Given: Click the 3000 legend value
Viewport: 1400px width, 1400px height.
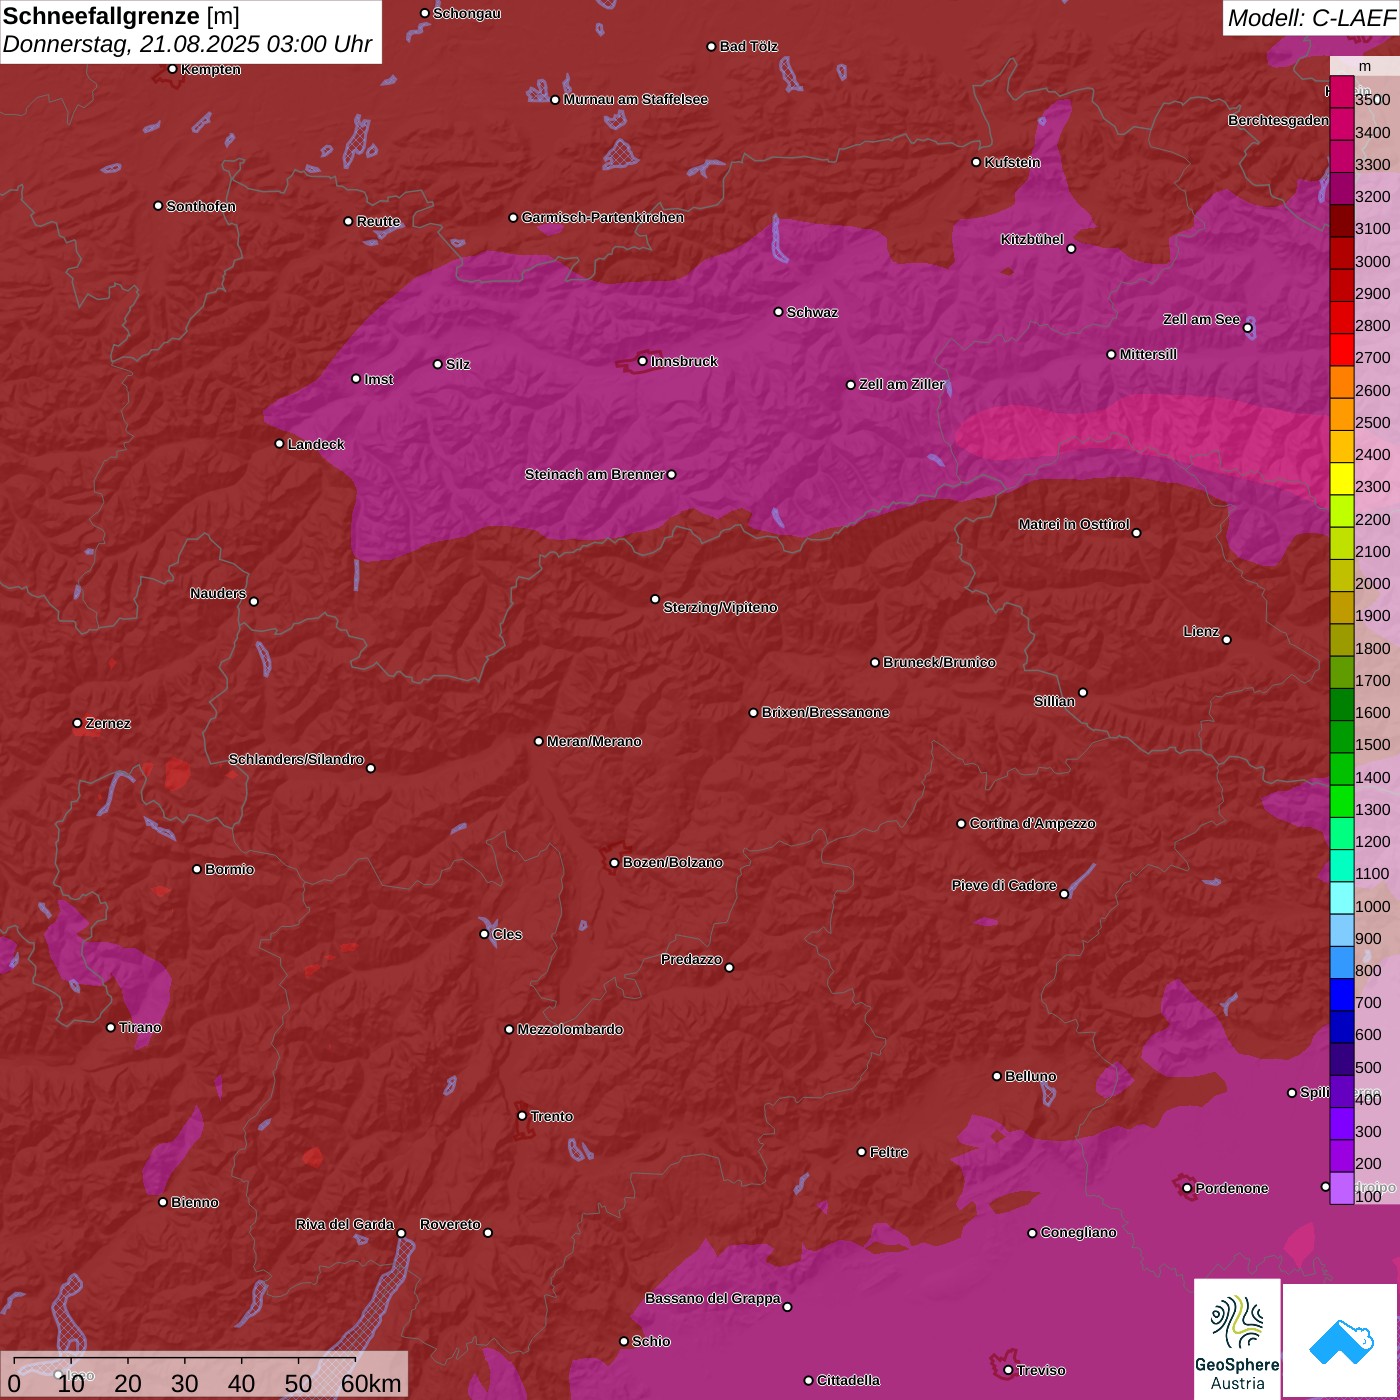Looking at the screenshot, I should pos(1372,261).
